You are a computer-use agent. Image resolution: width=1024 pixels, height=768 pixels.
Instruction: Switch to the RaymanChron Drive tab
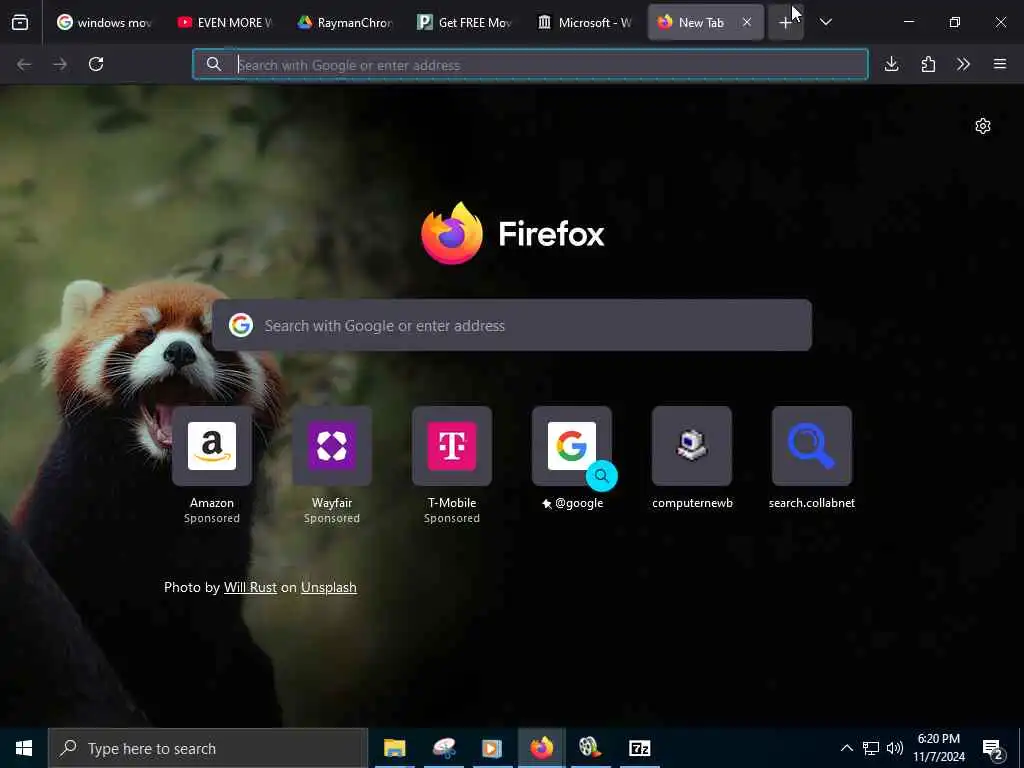pos(345,22)
